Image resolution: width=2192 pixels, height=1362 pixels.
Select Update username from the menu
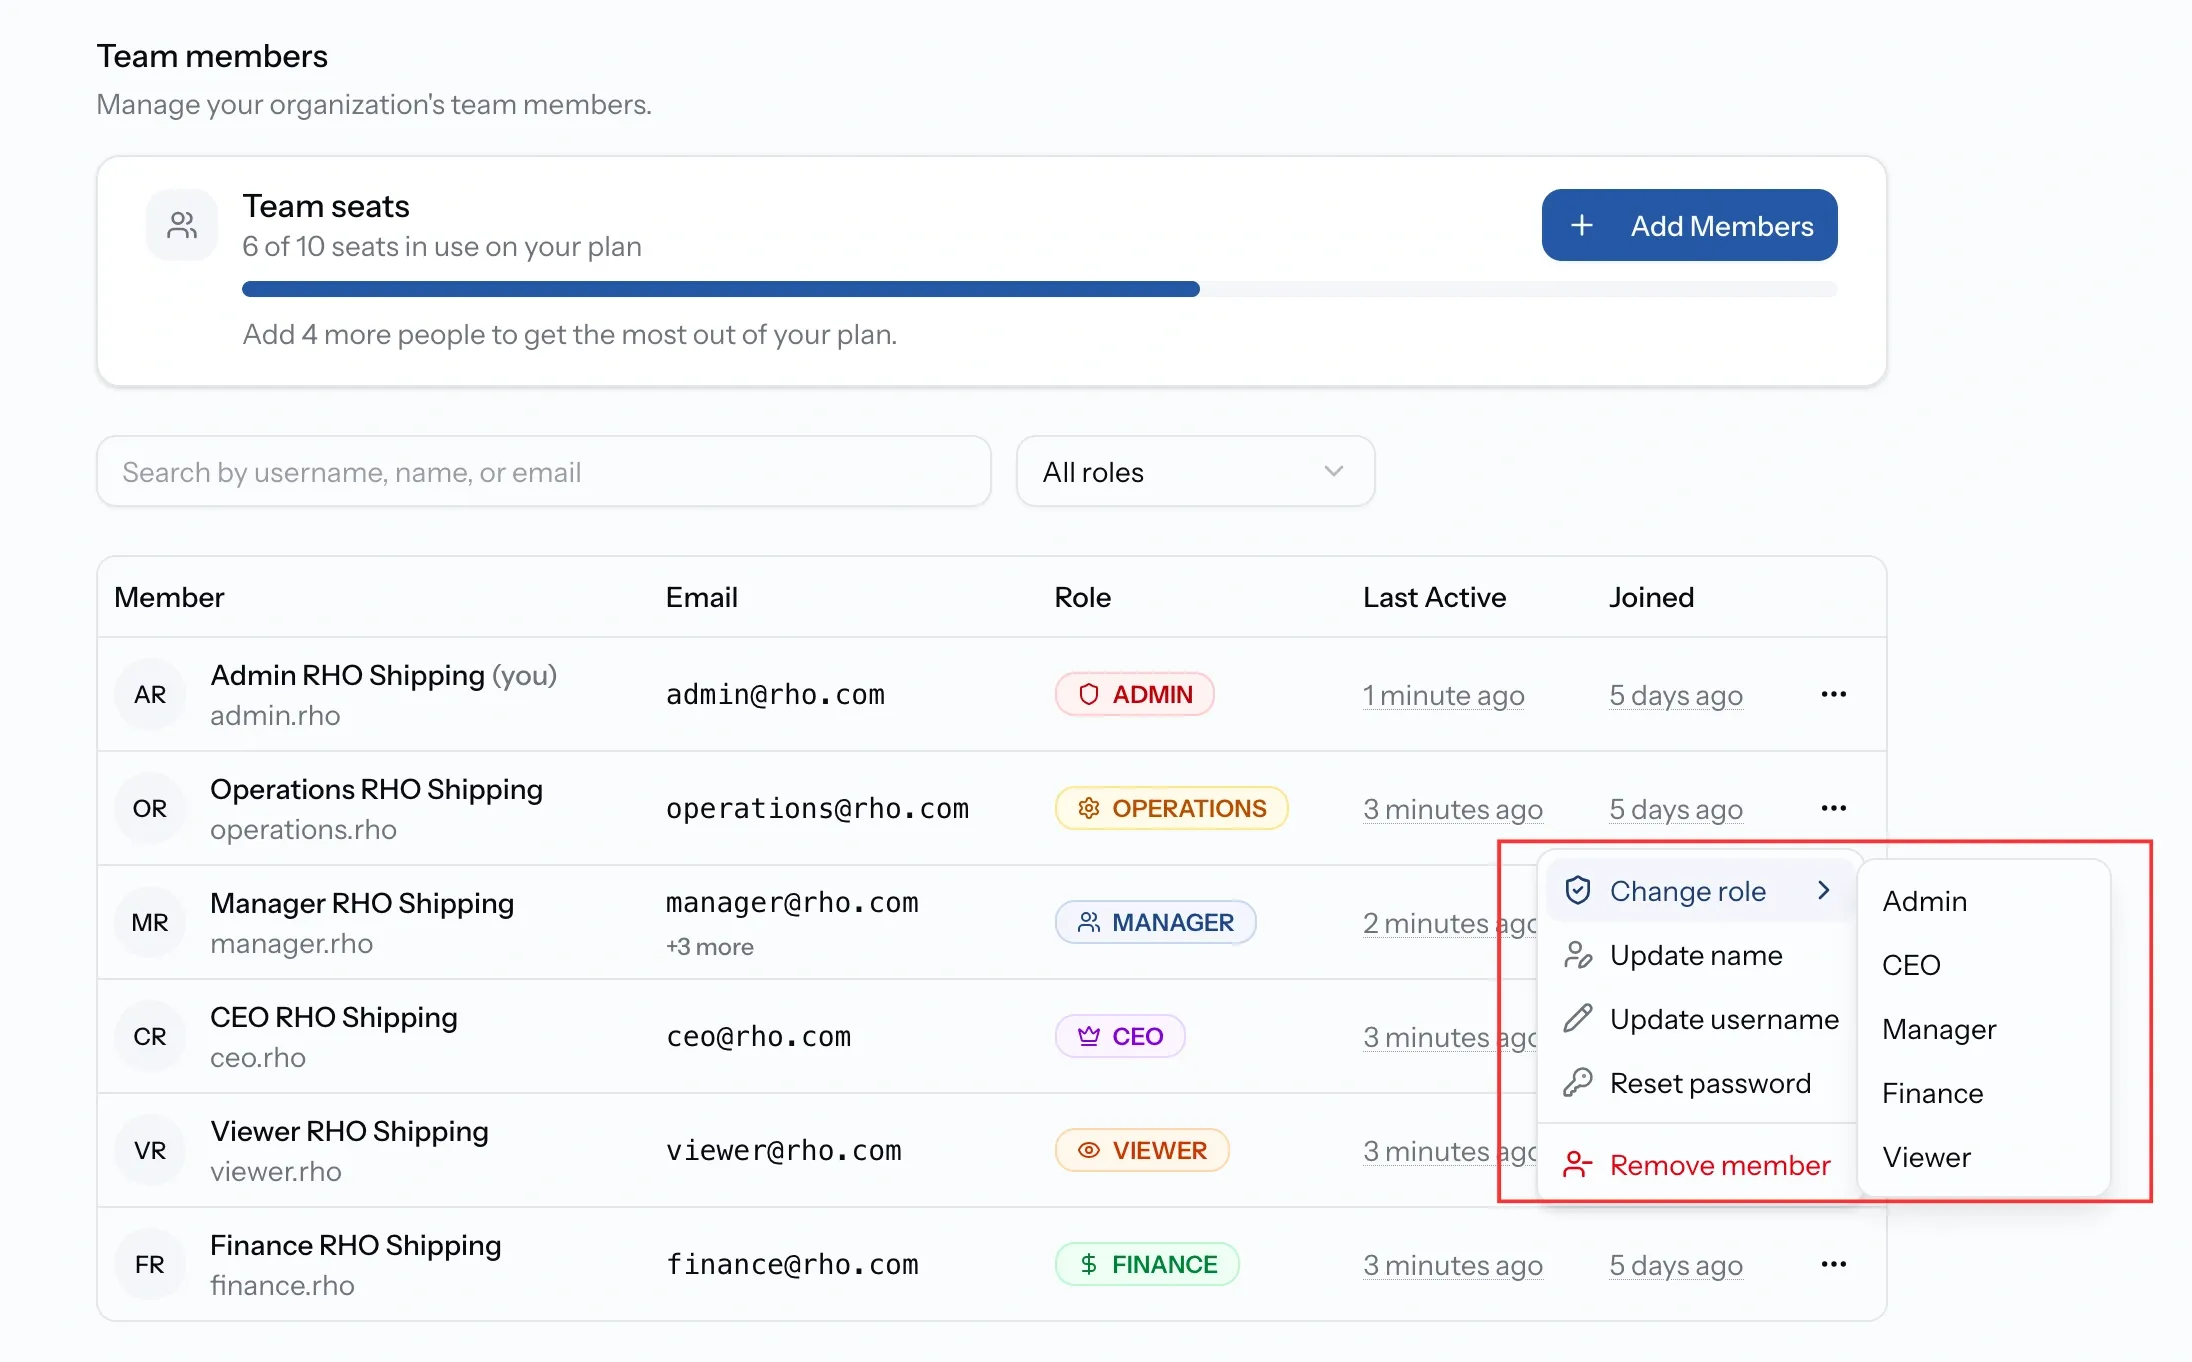point(1699,1019)
